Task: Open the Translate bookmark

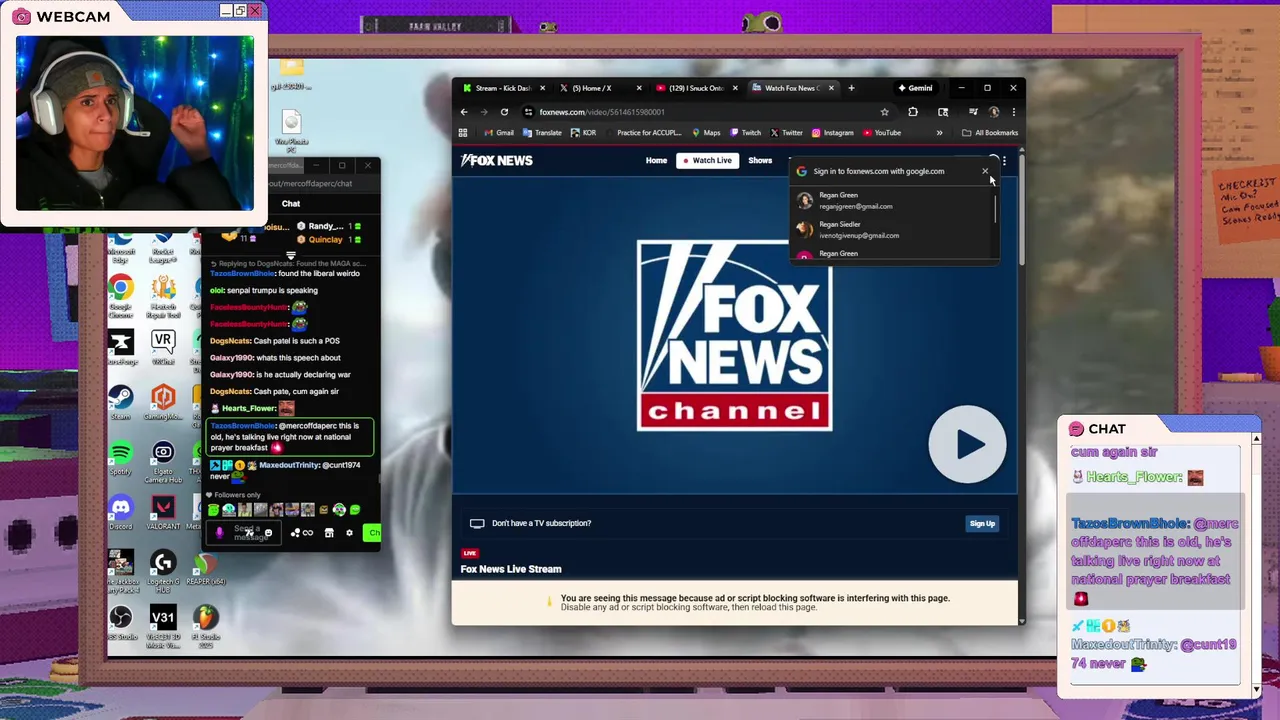Action: (x=542, y=133)
